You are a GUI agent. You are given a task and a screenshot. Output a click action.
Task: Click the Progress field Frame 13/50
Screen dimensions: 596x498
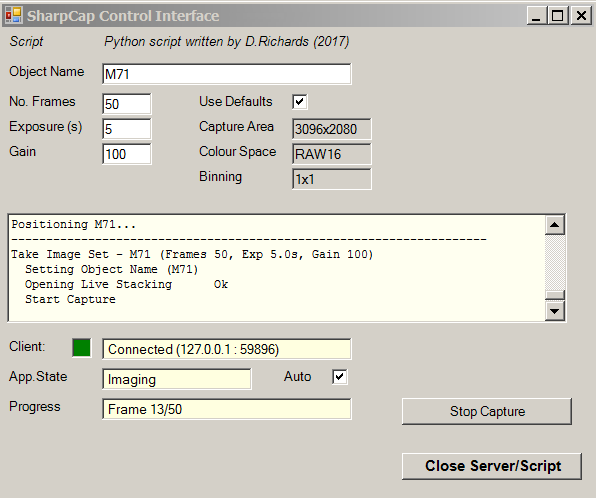(227, 409)
